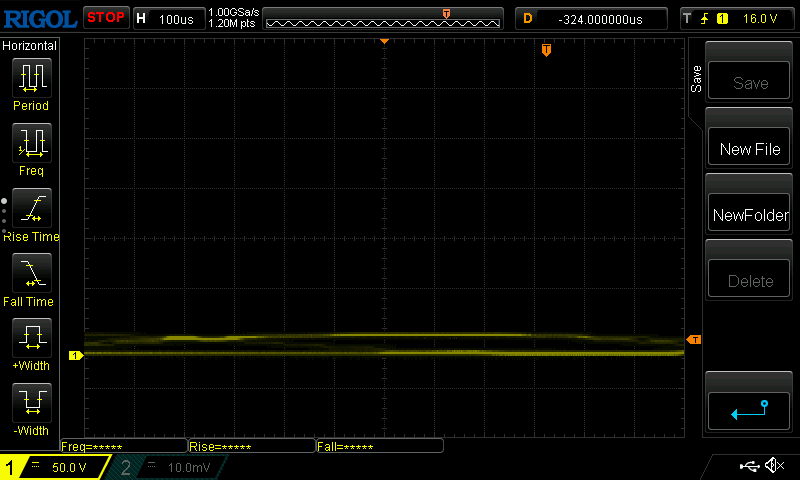Click the USB connection status icon
This screenshot has width=800, height=480.
pyautogui.click(x=749, y=466)
